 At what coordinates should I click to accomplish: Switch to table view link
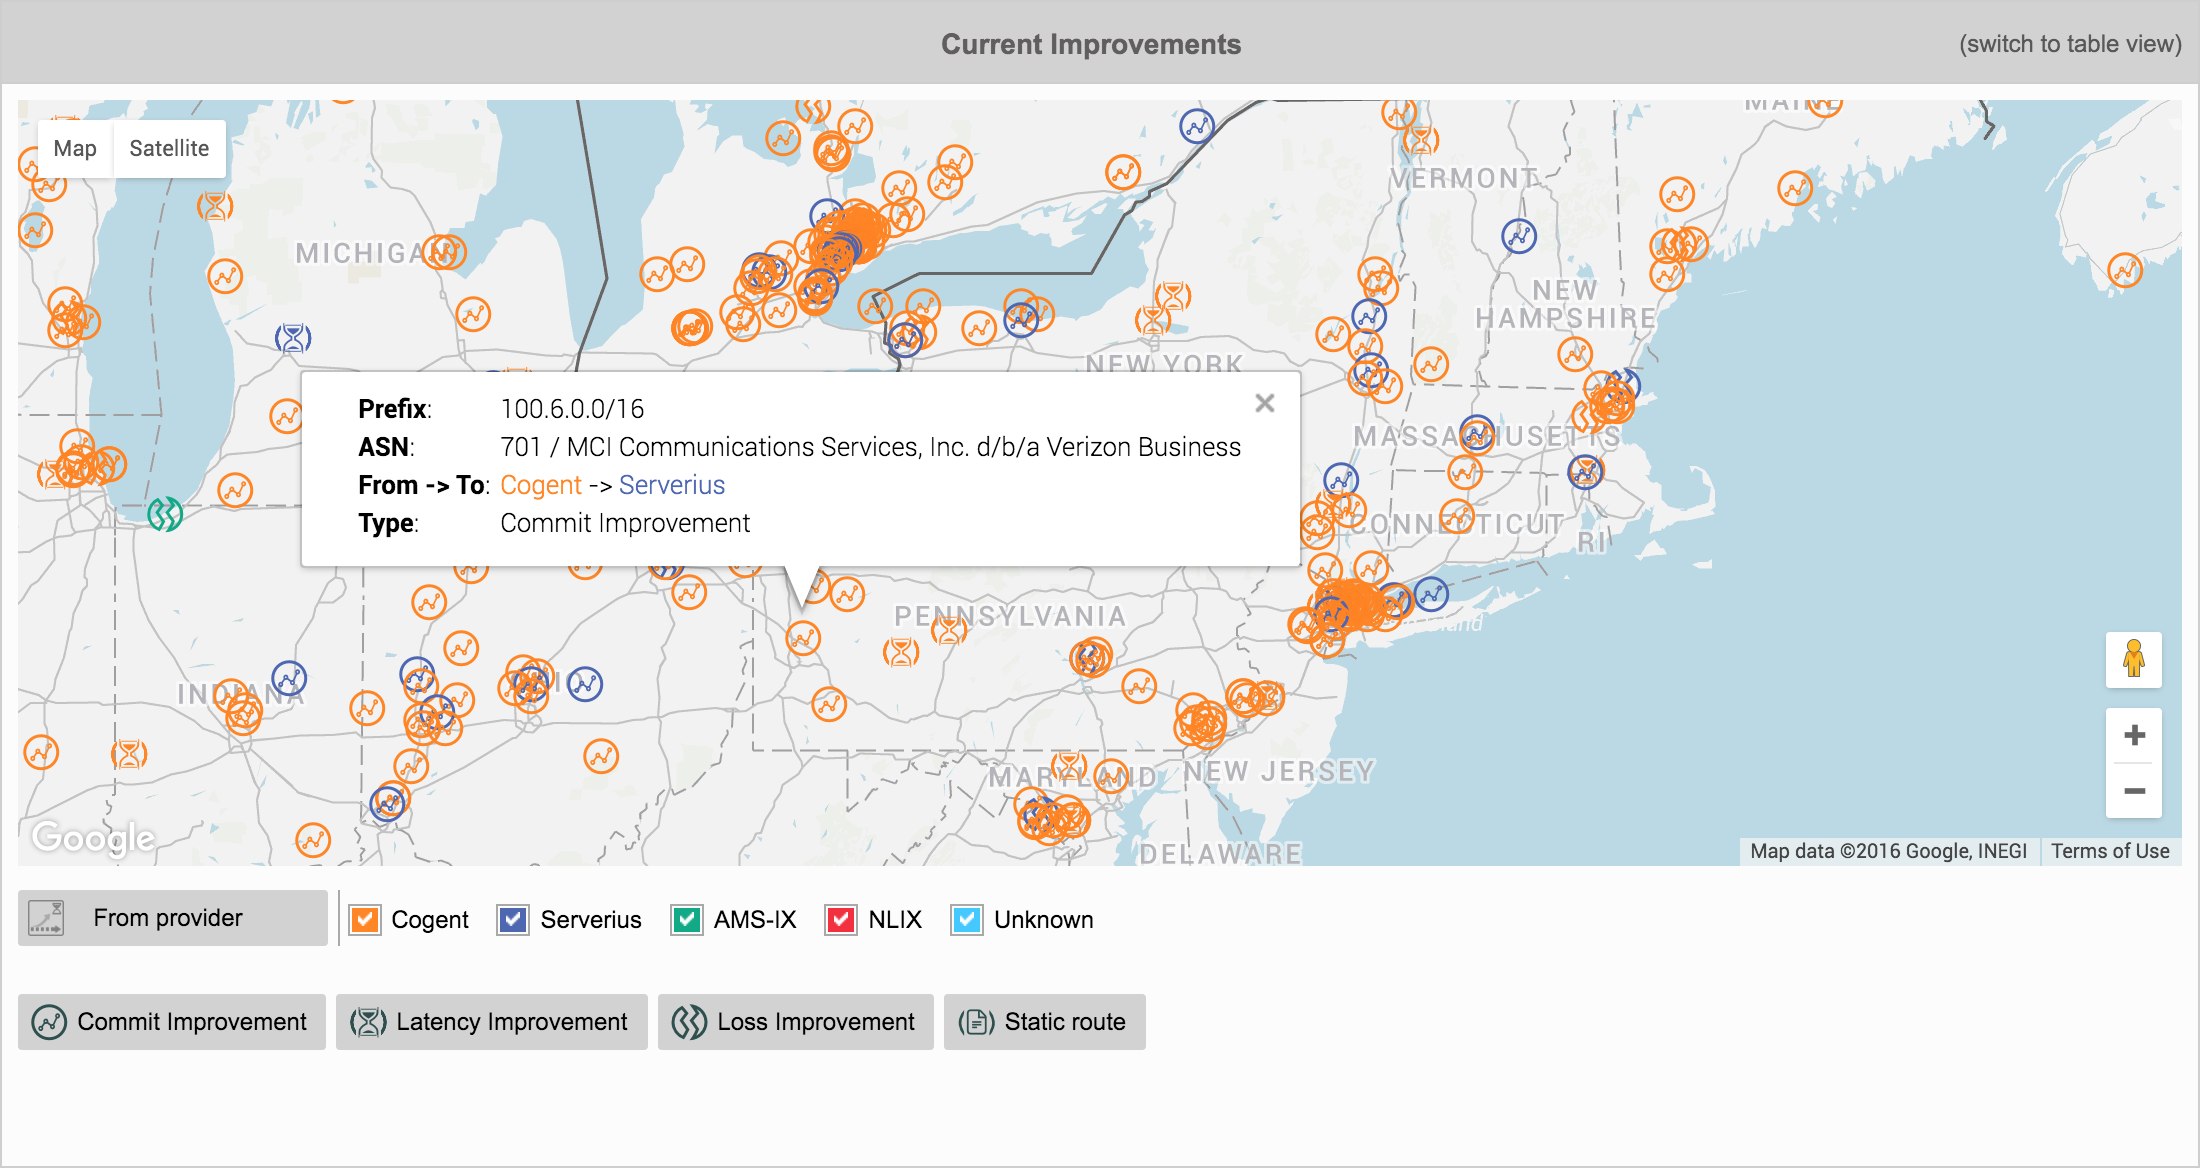pyautogui.click(x=2070, y=44)
